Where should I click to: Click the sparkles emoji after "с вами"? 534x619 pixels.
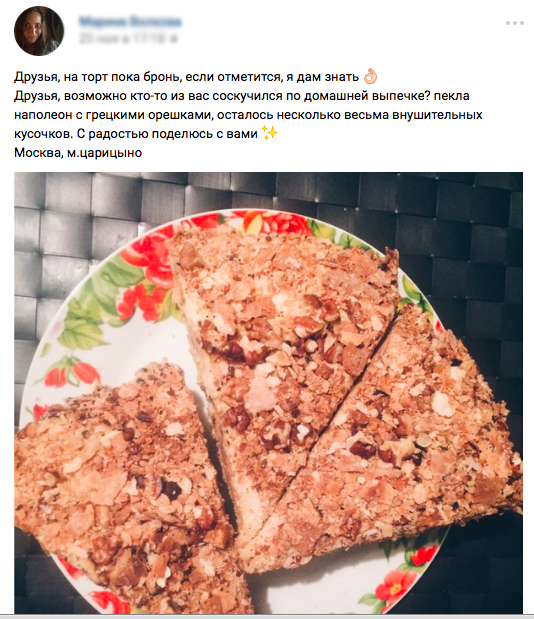pyautogui.click(x=270, y=133)
